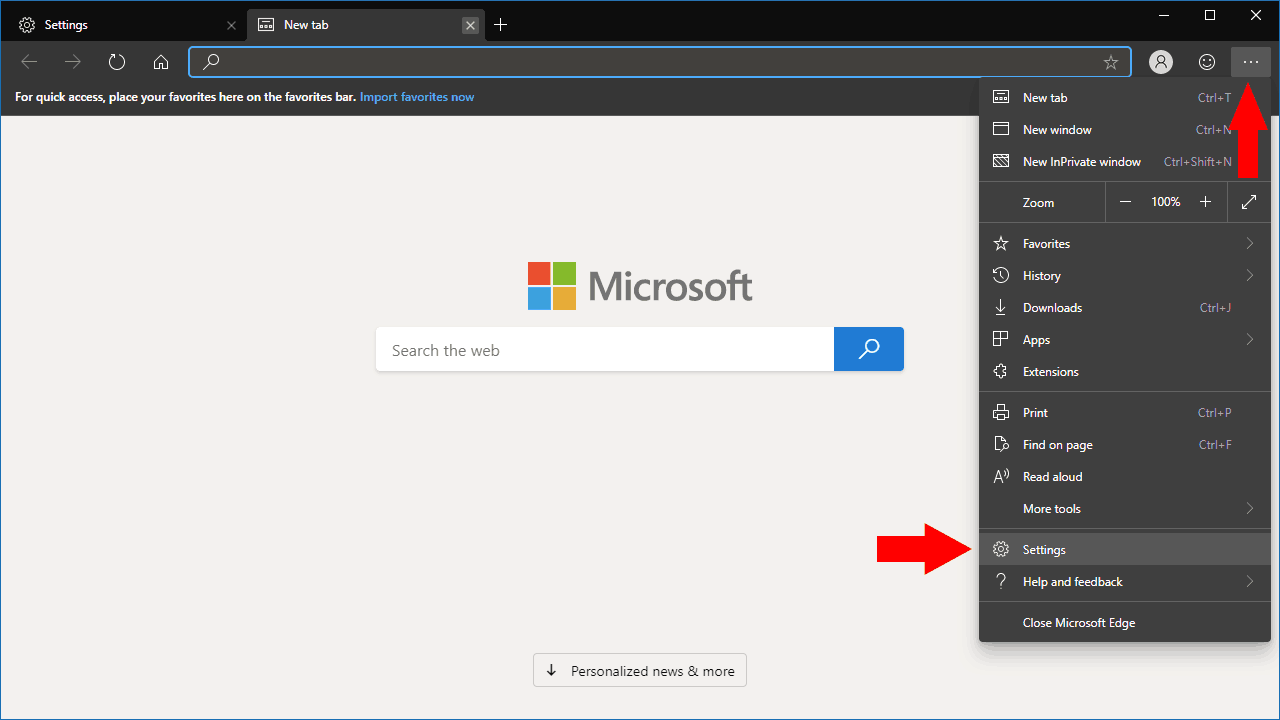
Task: Open Downloads from the menu
Action: tap(1125, 308)
